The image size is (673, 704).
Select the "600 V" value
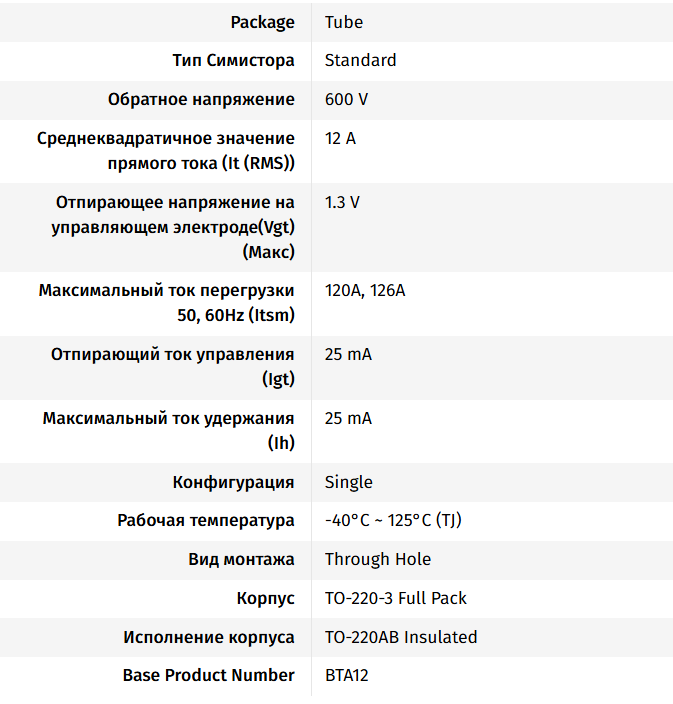point(346,99)
